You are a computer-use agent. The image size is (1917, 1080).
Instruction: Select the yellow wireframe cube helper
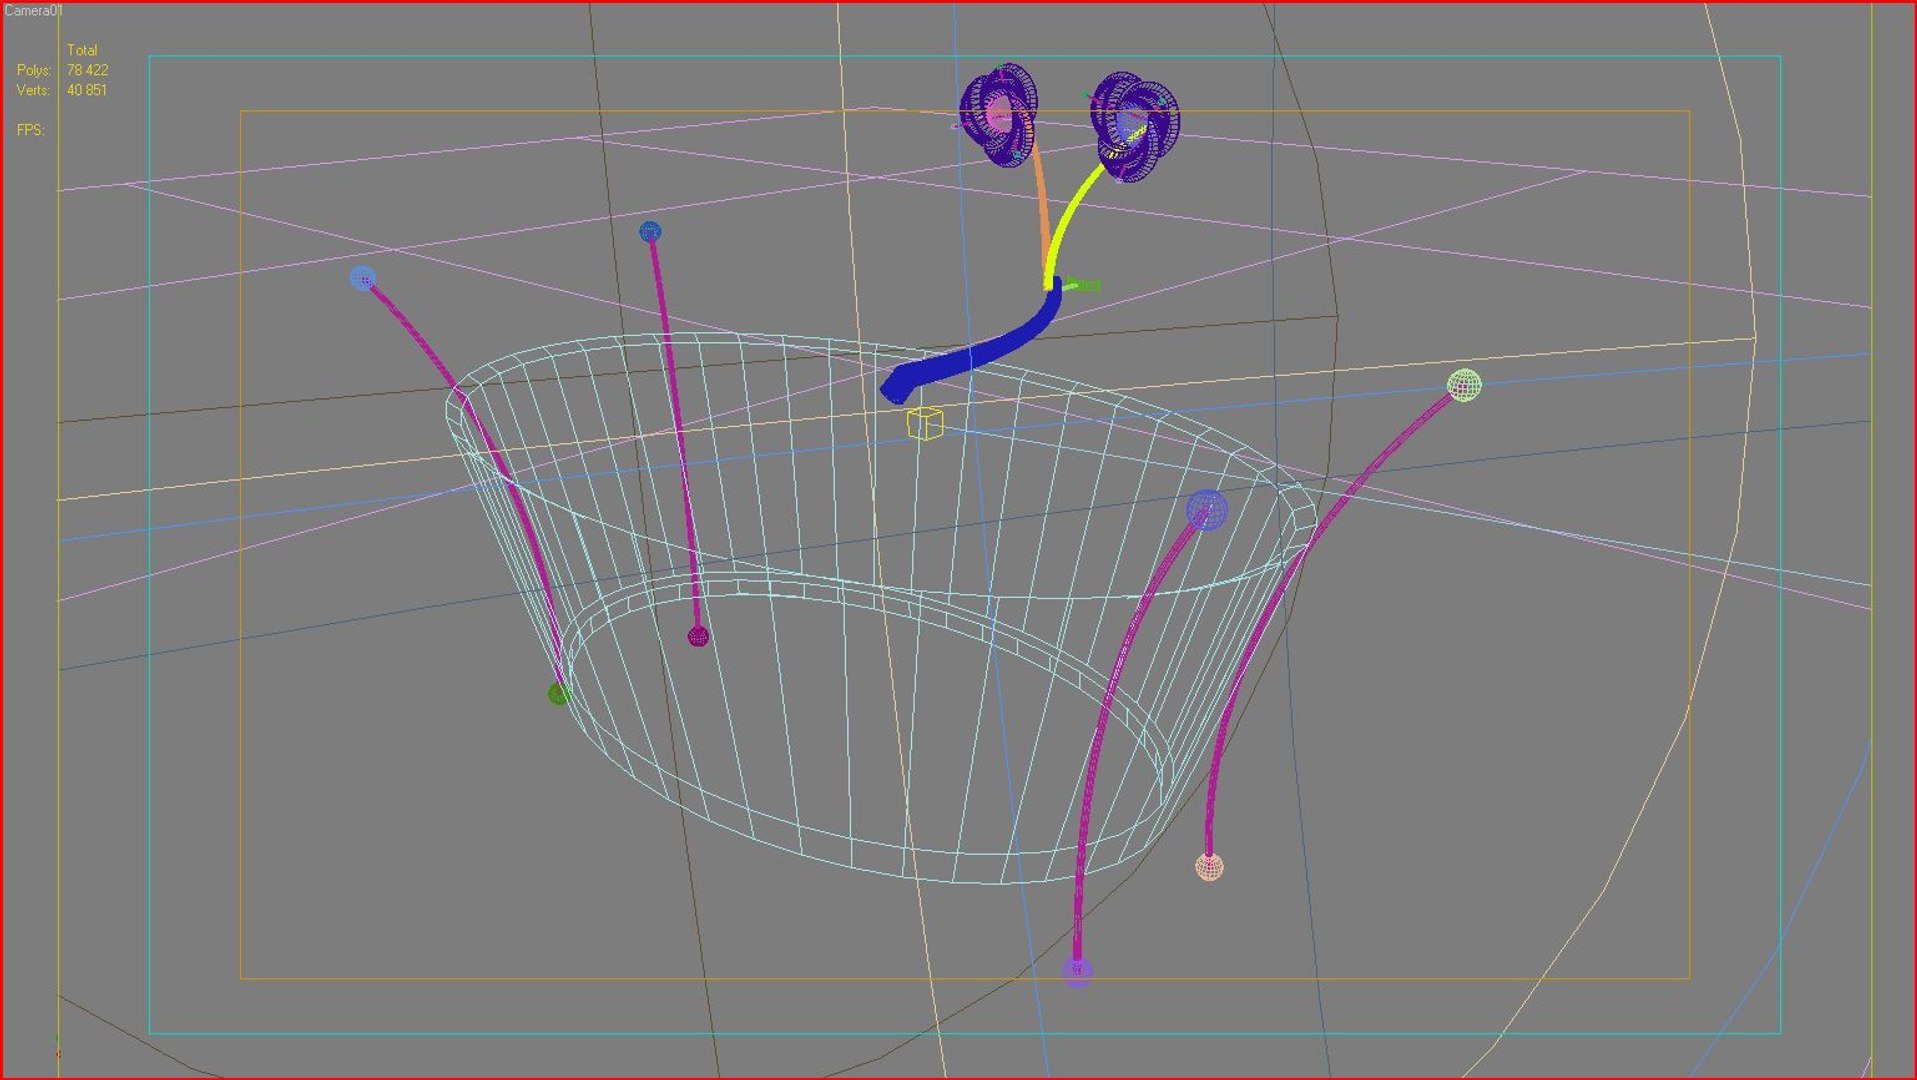[x=924, y=423]
